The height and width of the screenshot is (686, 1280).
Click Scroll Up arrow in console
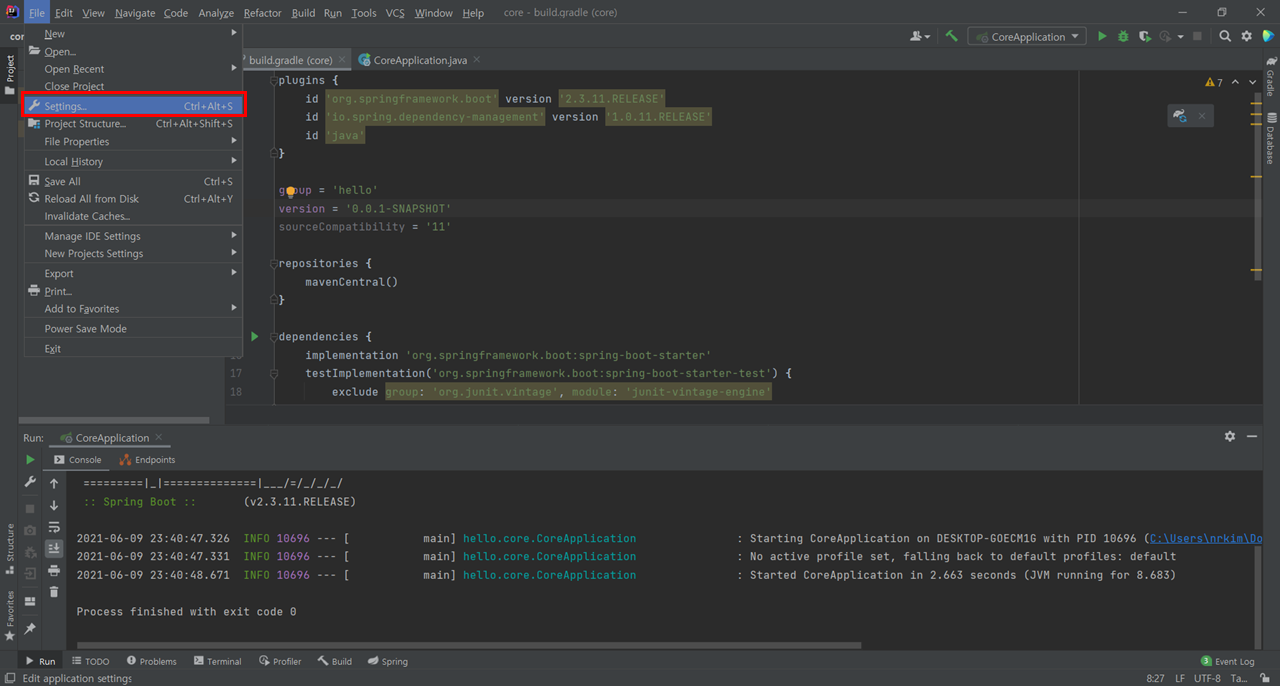[54, 483]
